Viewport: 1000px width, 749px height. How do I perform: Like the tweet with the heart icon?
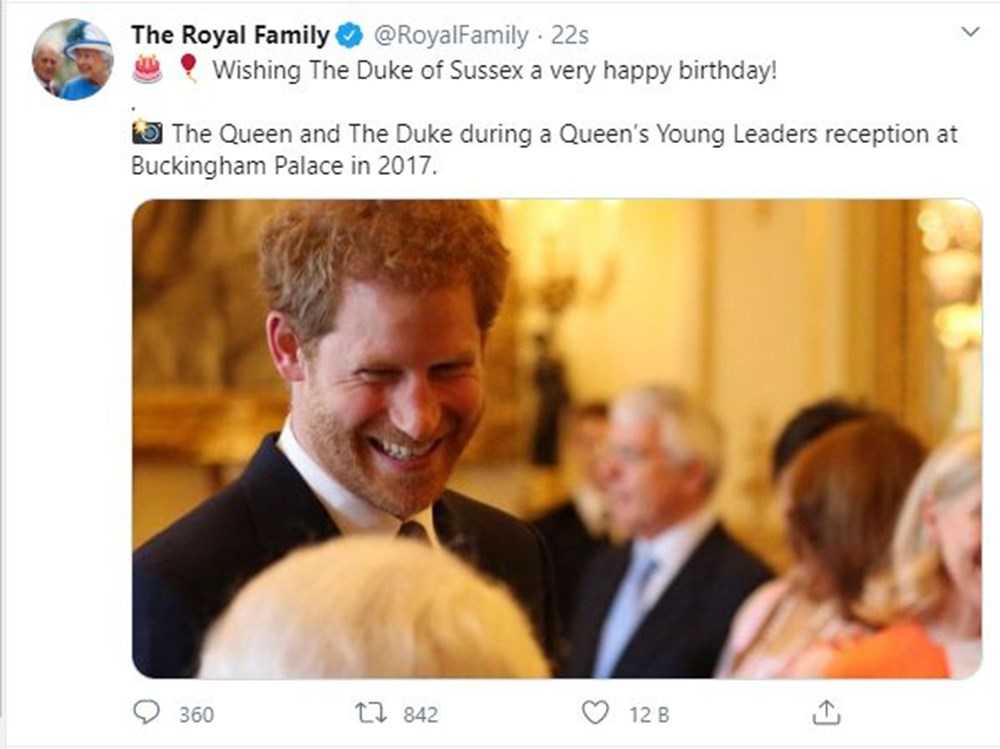(595, 712)
